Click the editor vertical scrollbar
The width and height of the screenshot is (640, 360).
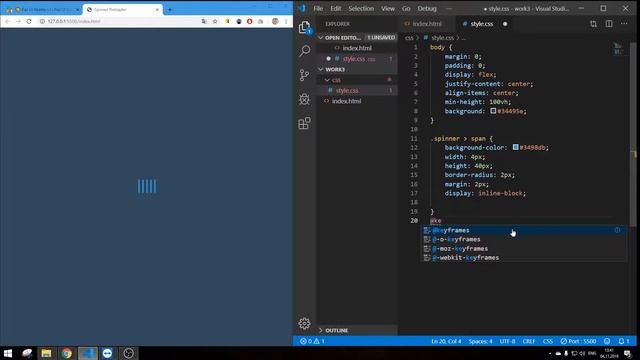[633, 135]
